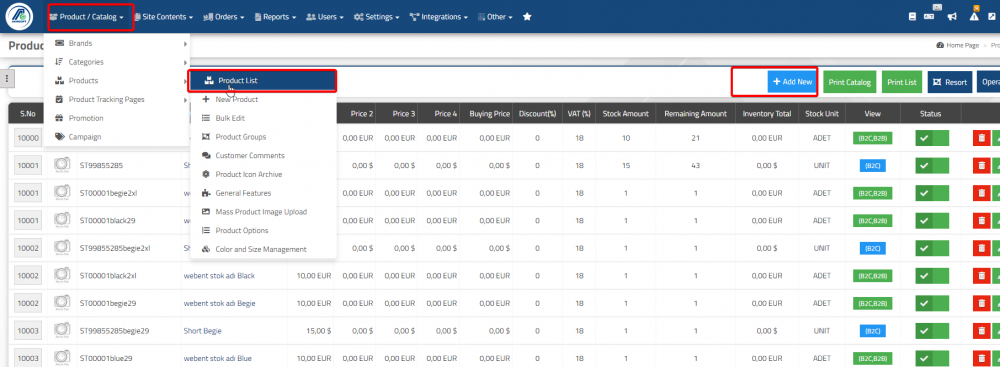Screen dimensions: 1000x367
Task: Open the Settings dropdown menu
Action: [376, 17]
